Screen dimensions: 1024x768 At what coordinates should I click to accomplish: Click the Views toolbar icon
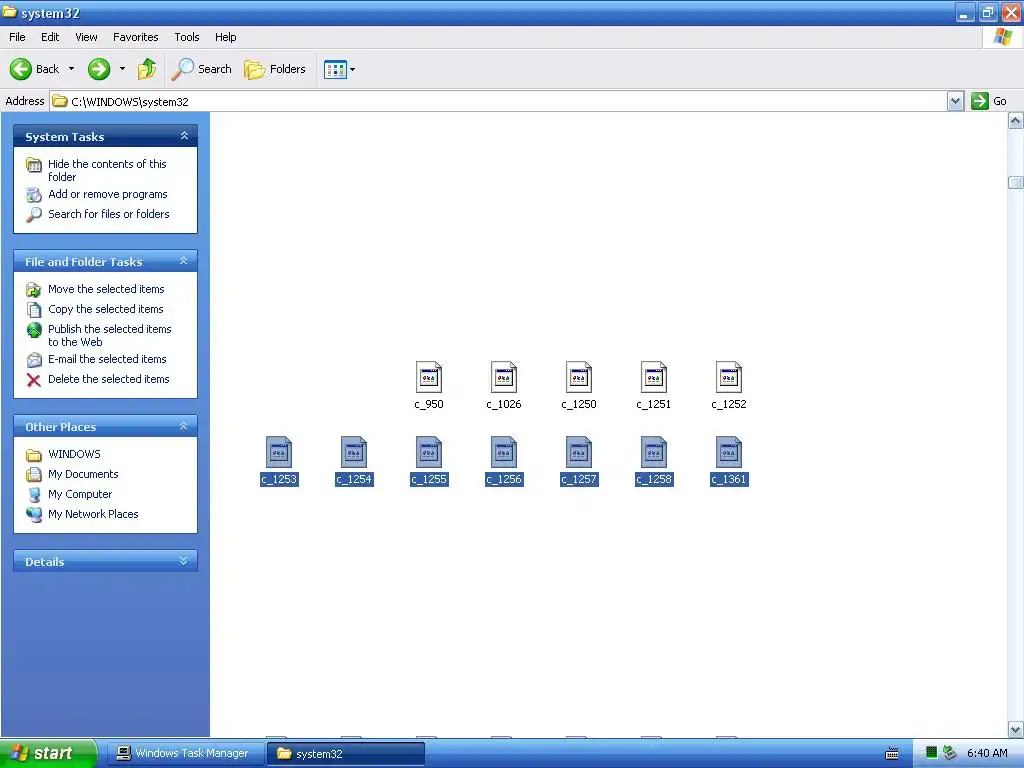pyautogui.click(x=335, y=69)
